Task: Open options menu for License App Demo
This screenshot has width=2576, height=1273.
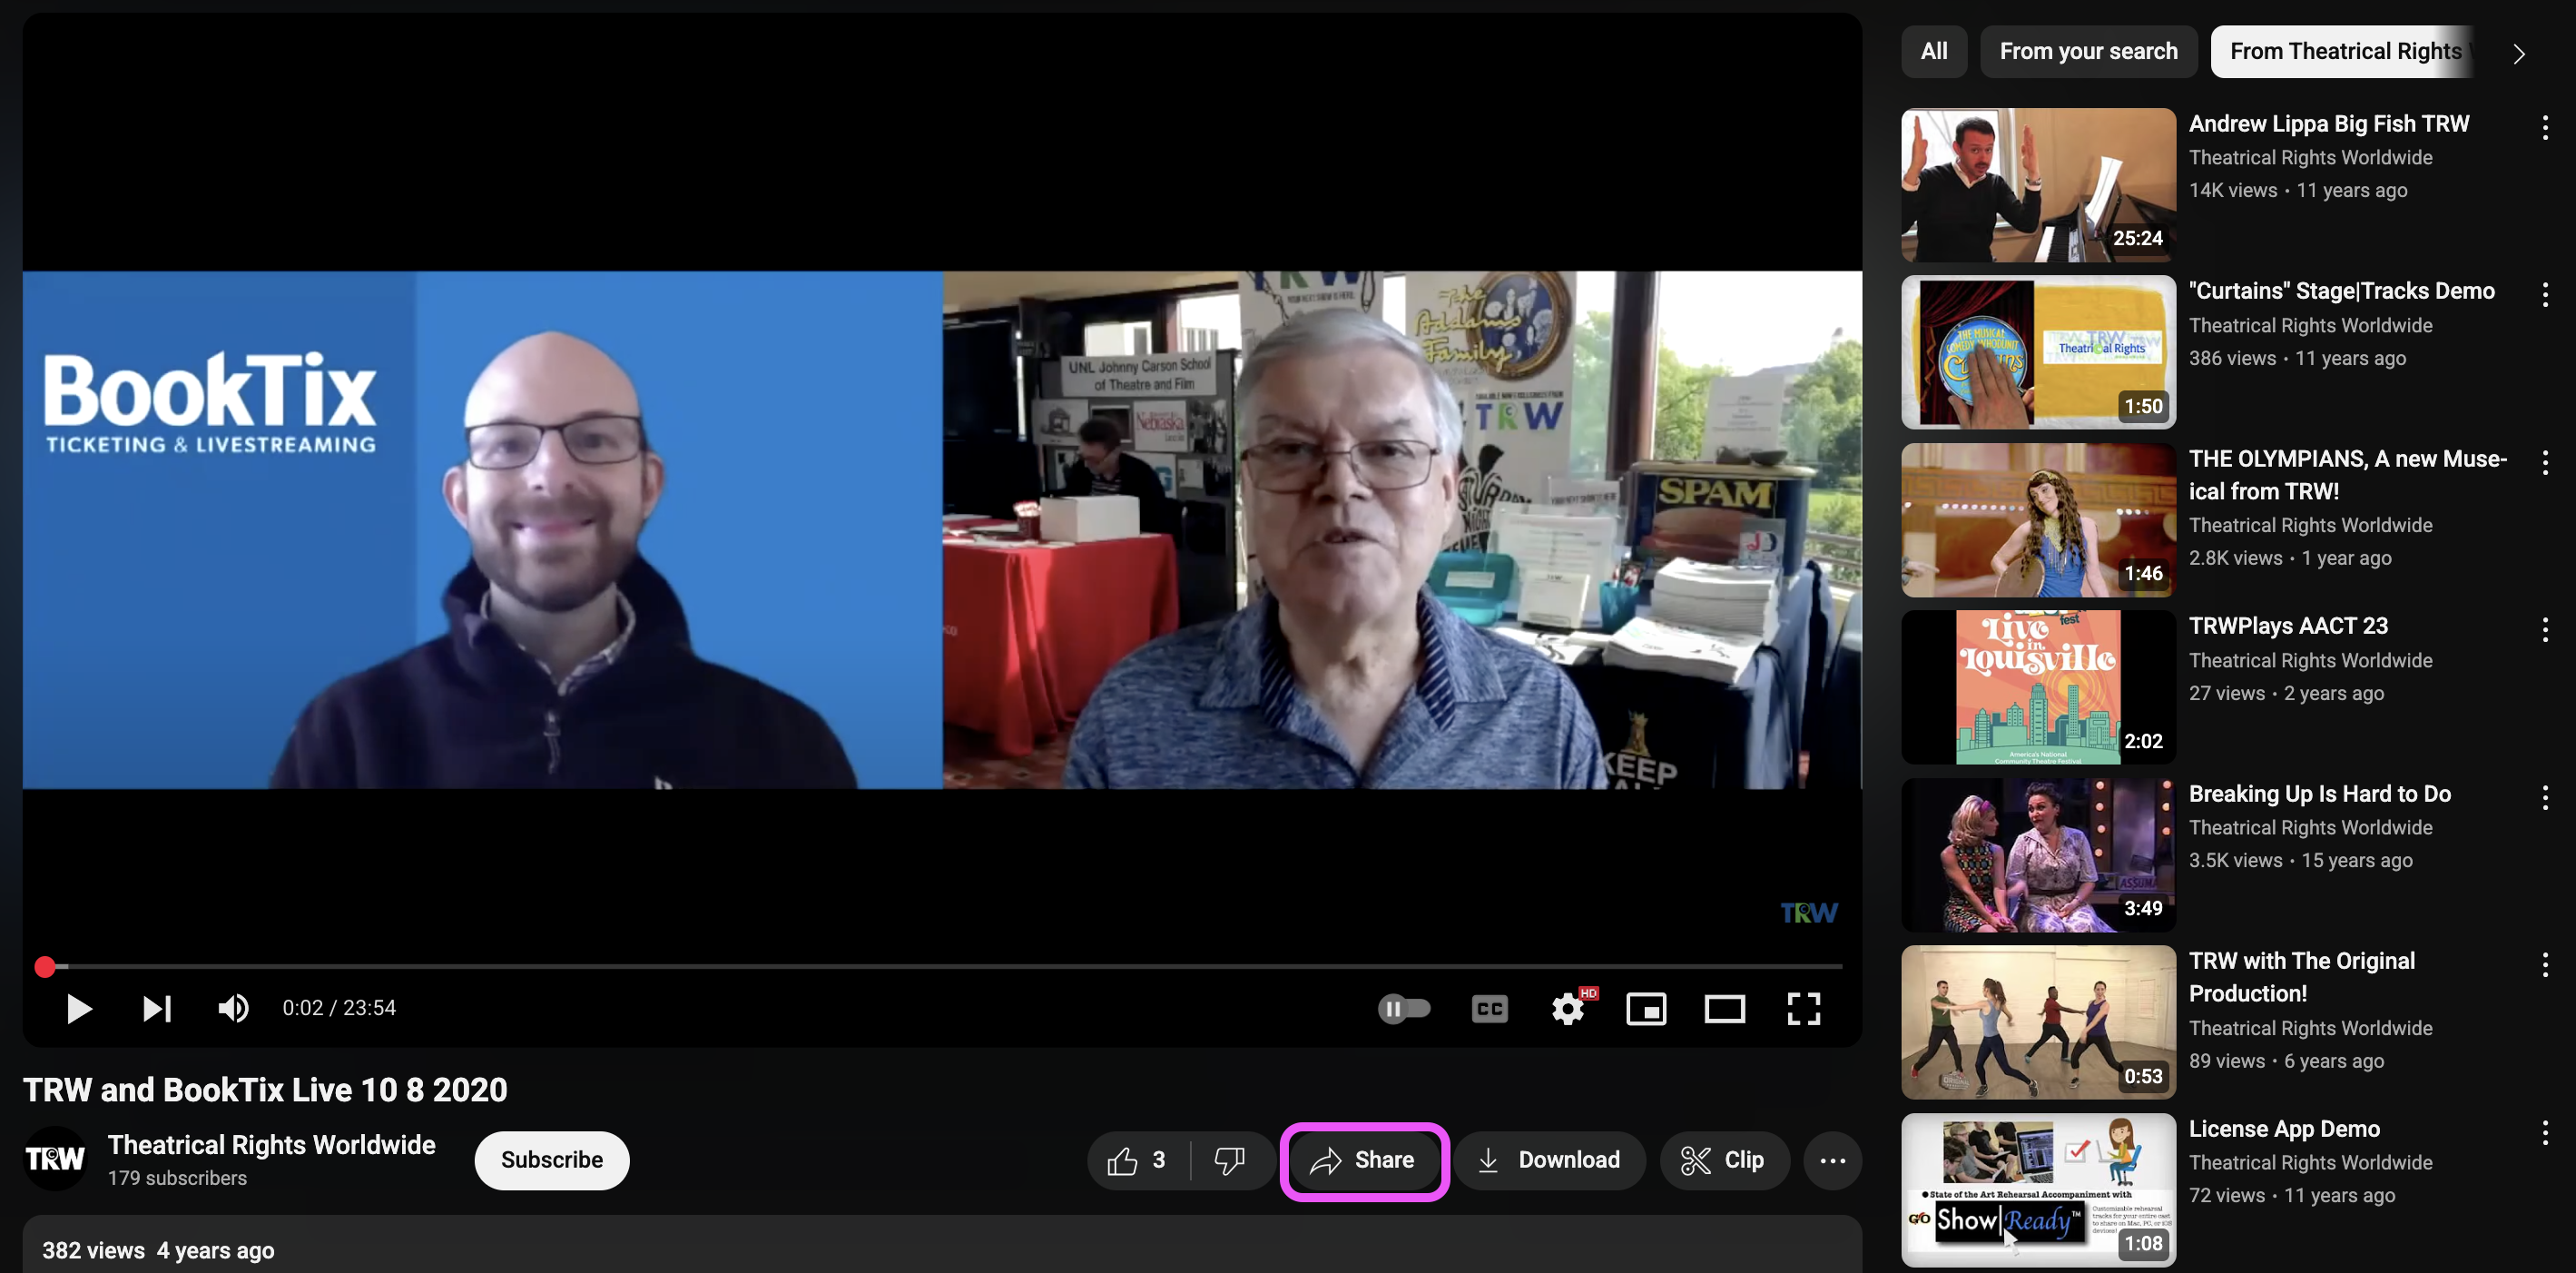Action: pos(2544,1132)
